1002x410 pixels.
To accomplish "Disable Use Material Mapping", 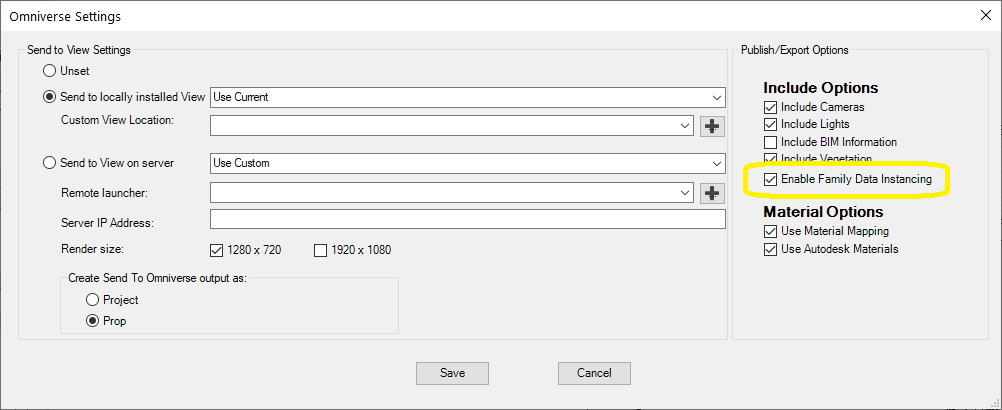I will click(x=770, y=231).
